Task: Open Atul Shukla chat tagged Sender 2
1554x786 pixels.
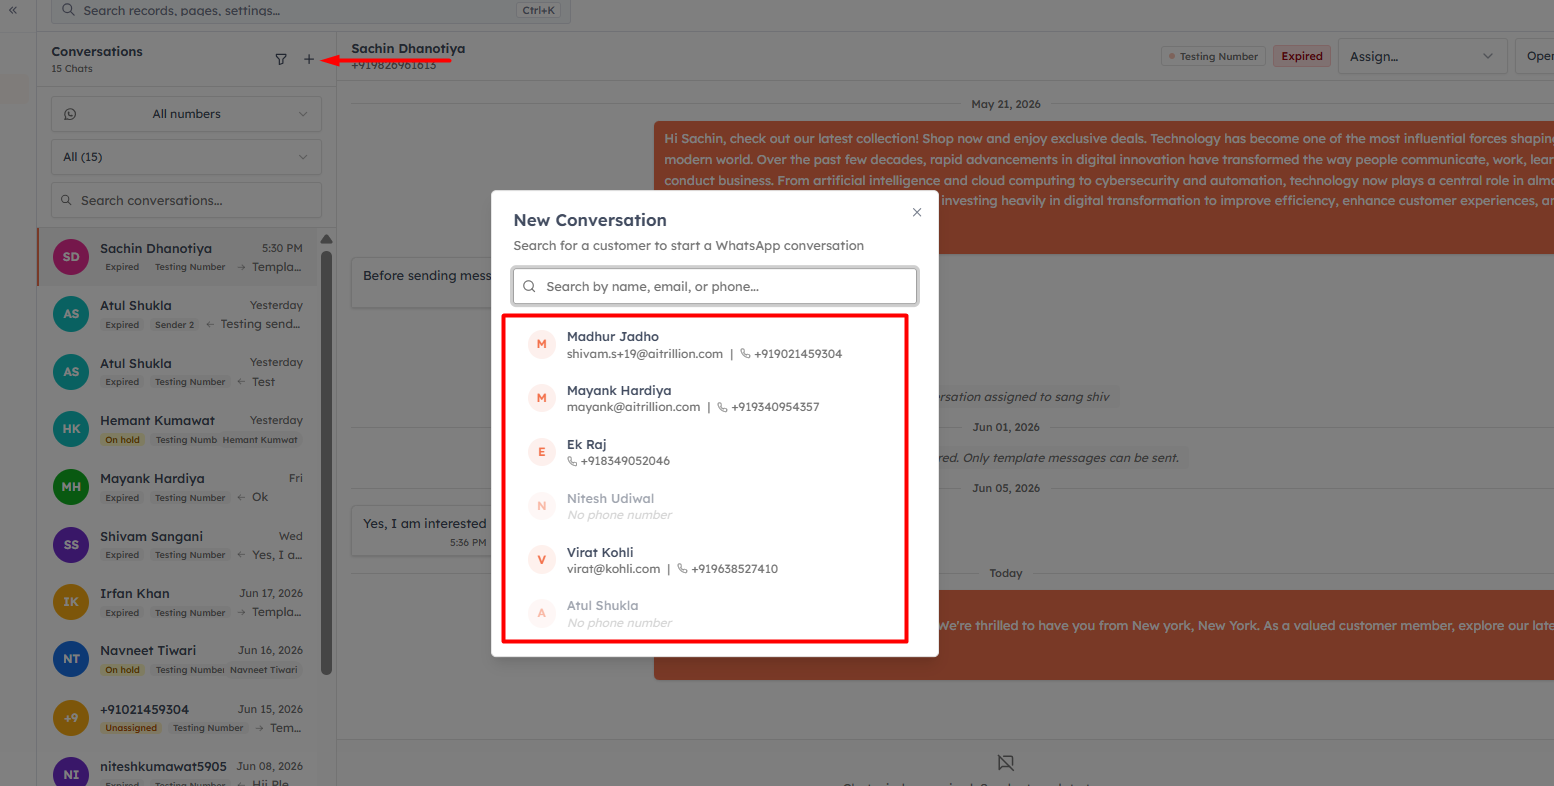Action: click(178, 314)
